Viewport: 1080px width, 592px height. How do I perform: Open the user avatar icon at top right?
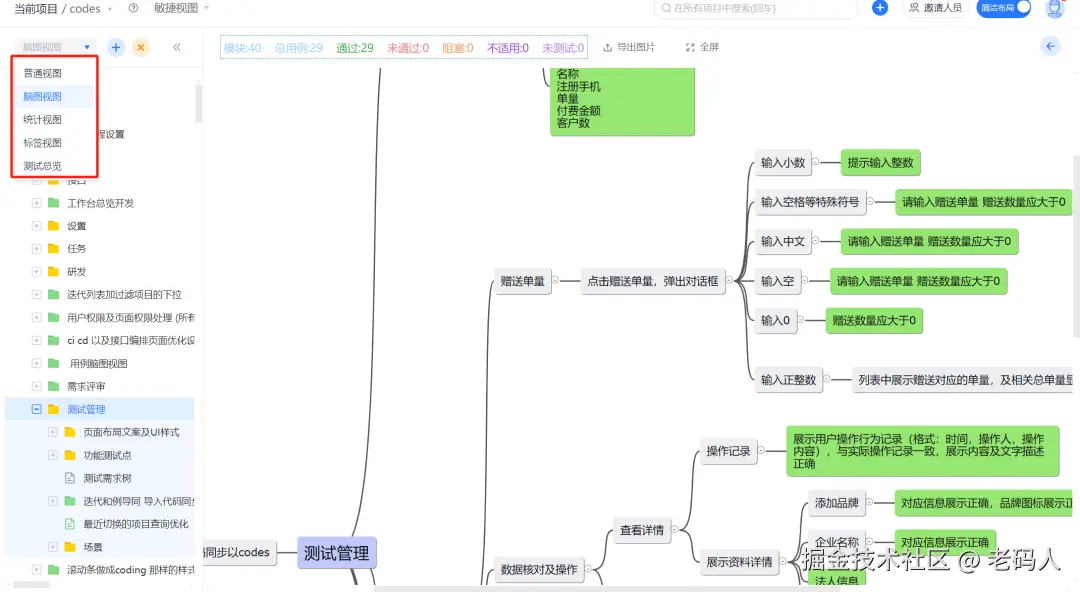click(1055, 9)
